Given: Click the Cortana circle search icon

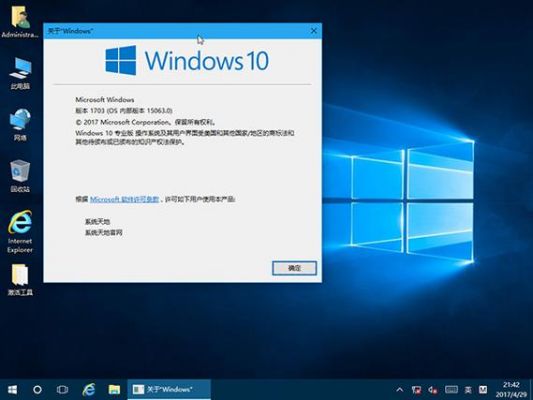Looking at the screenshot, I should 37,389.
